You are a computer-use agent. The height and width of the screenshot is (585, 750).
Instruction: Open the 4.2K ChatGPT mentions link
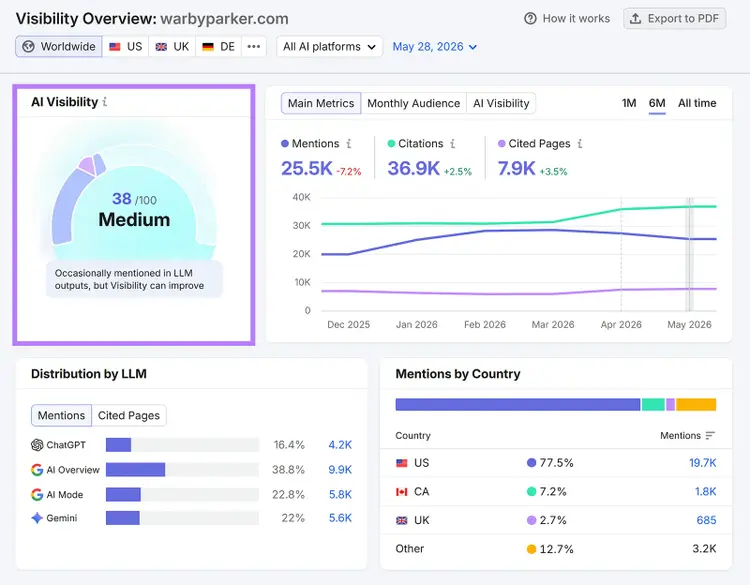click(340, 445)
